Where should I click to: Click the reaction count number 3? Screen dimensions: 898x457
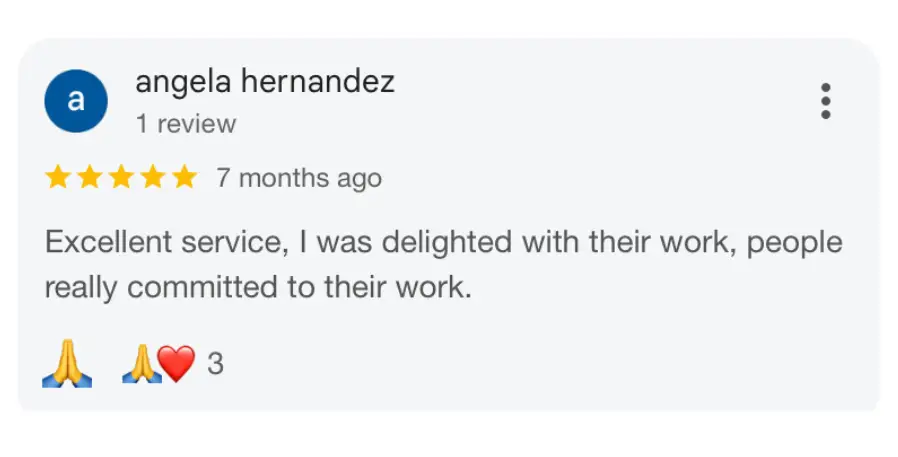point(215,364)
